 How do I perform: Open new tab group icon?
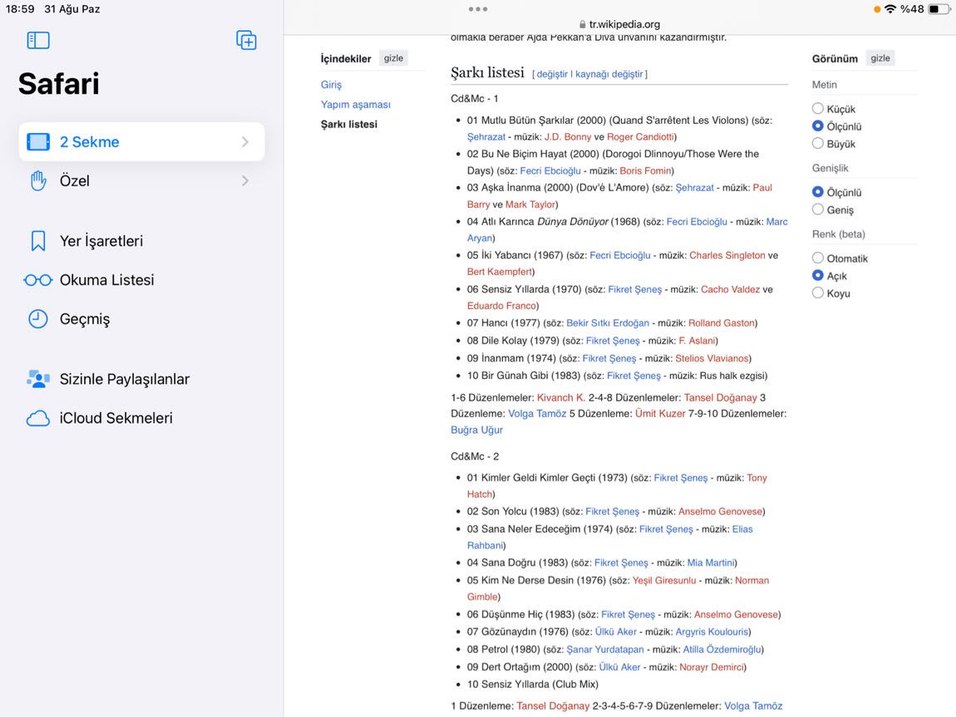[x=246, y=40]
